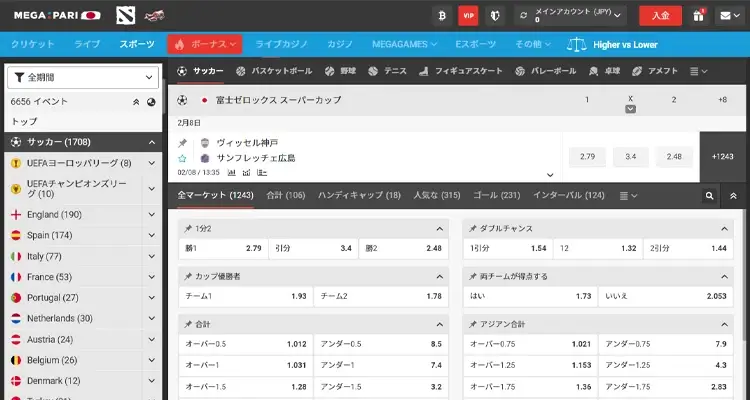Image resolution: width=750 pixels, height=400 pixels.
Task: Open the MEGAGAMES menu
Action: pyautogui.click(x=404, y=44)
